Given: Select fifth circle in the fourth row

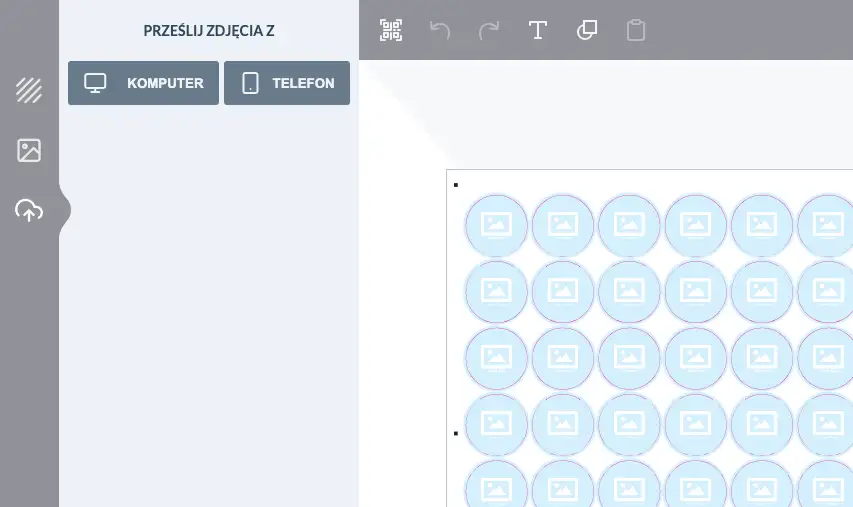Looking at the screenshot, I should click(x=762, y=425).
